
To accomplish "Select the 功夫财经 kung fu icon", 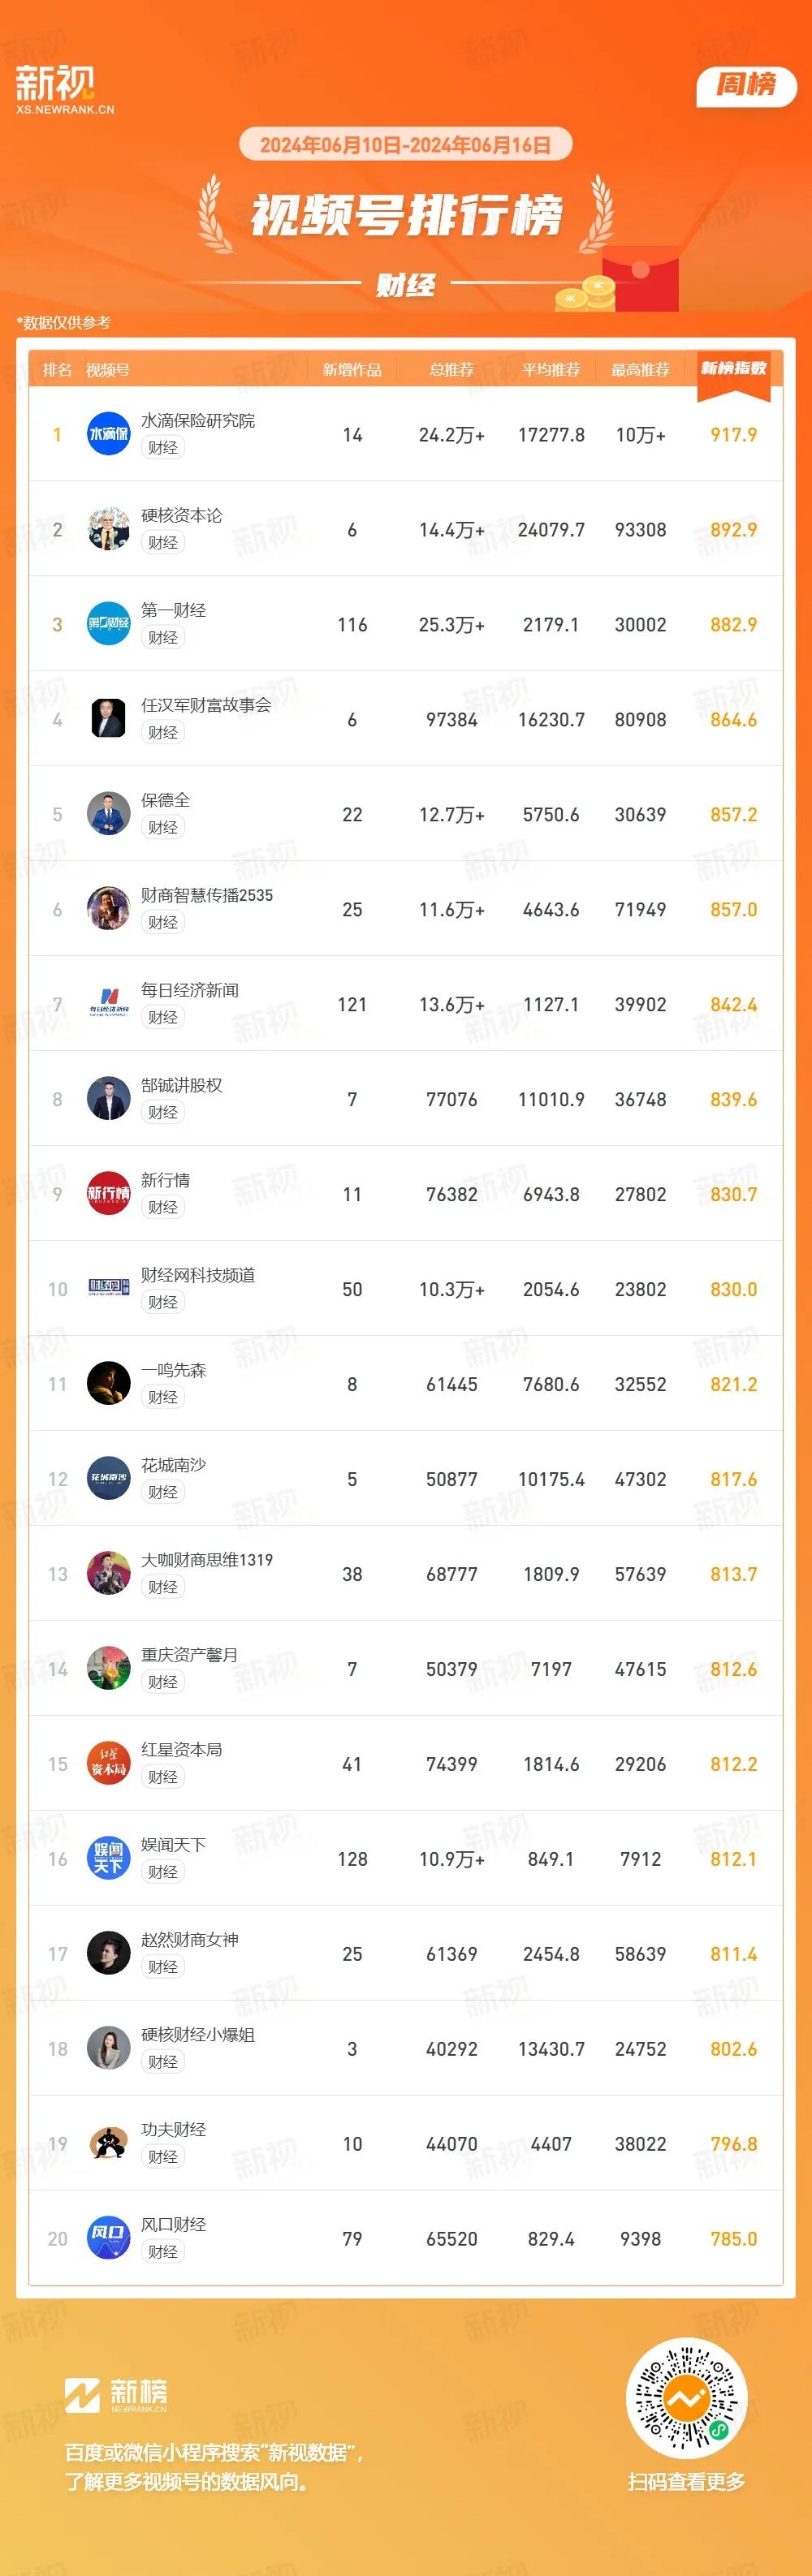I will (108, 2144).
